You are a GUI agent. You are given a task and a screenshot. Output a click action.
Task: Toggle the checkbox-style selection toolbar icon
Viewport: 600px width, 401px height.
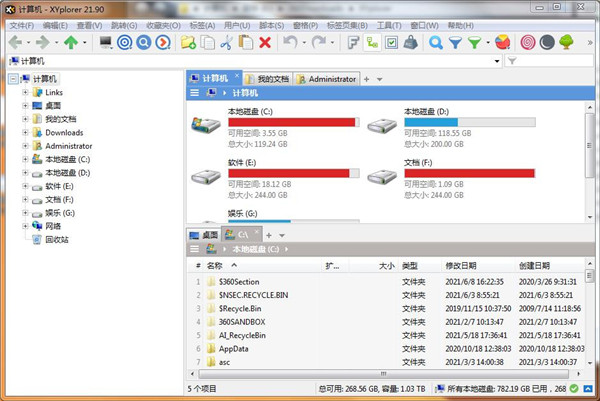392,42
